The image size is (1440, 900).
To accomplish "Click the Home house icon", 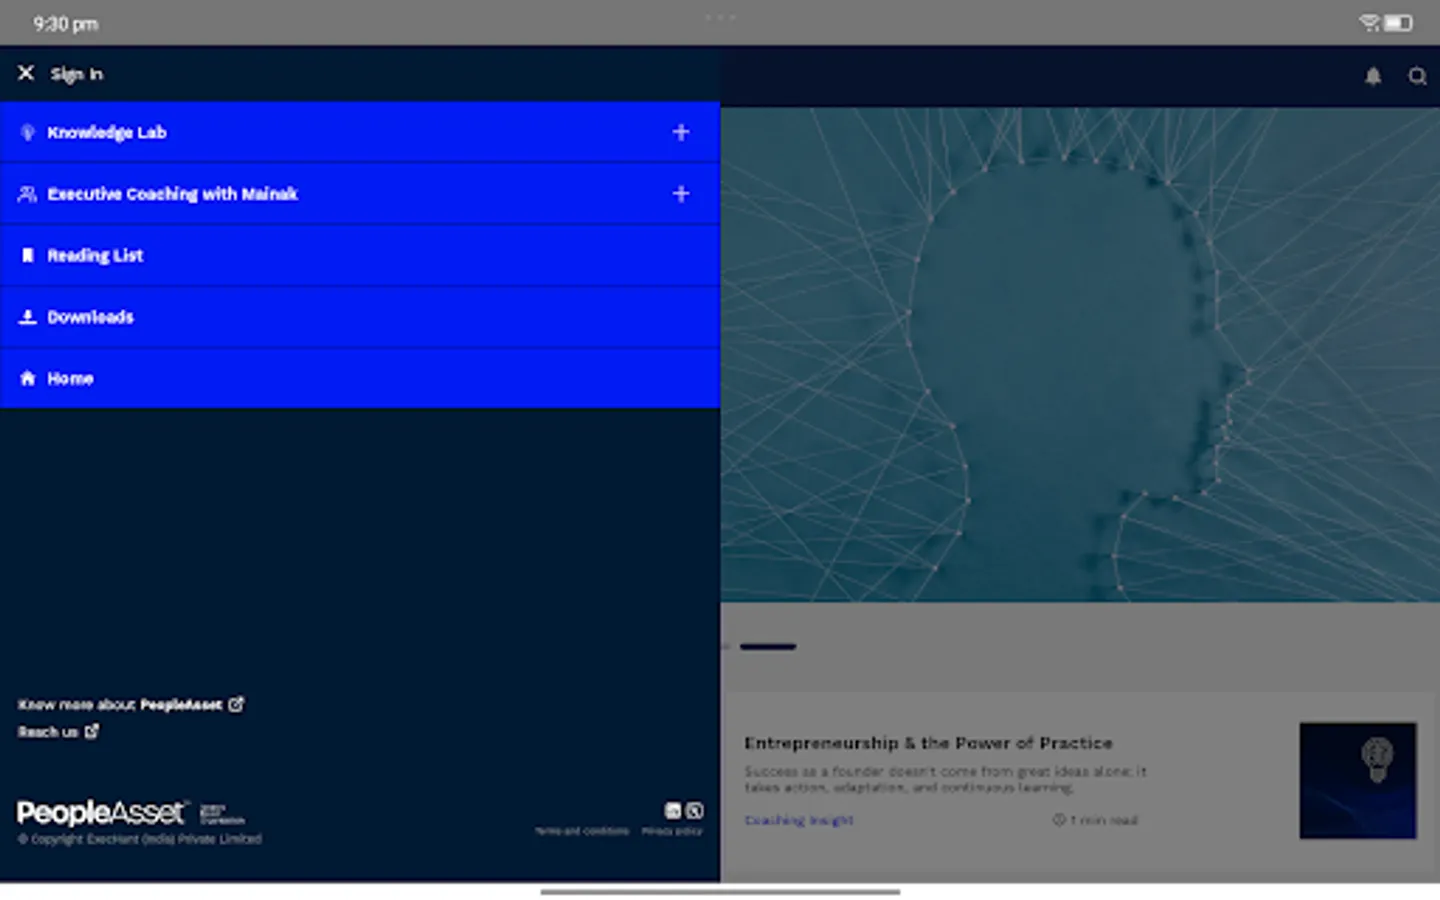I will [28, 378].
